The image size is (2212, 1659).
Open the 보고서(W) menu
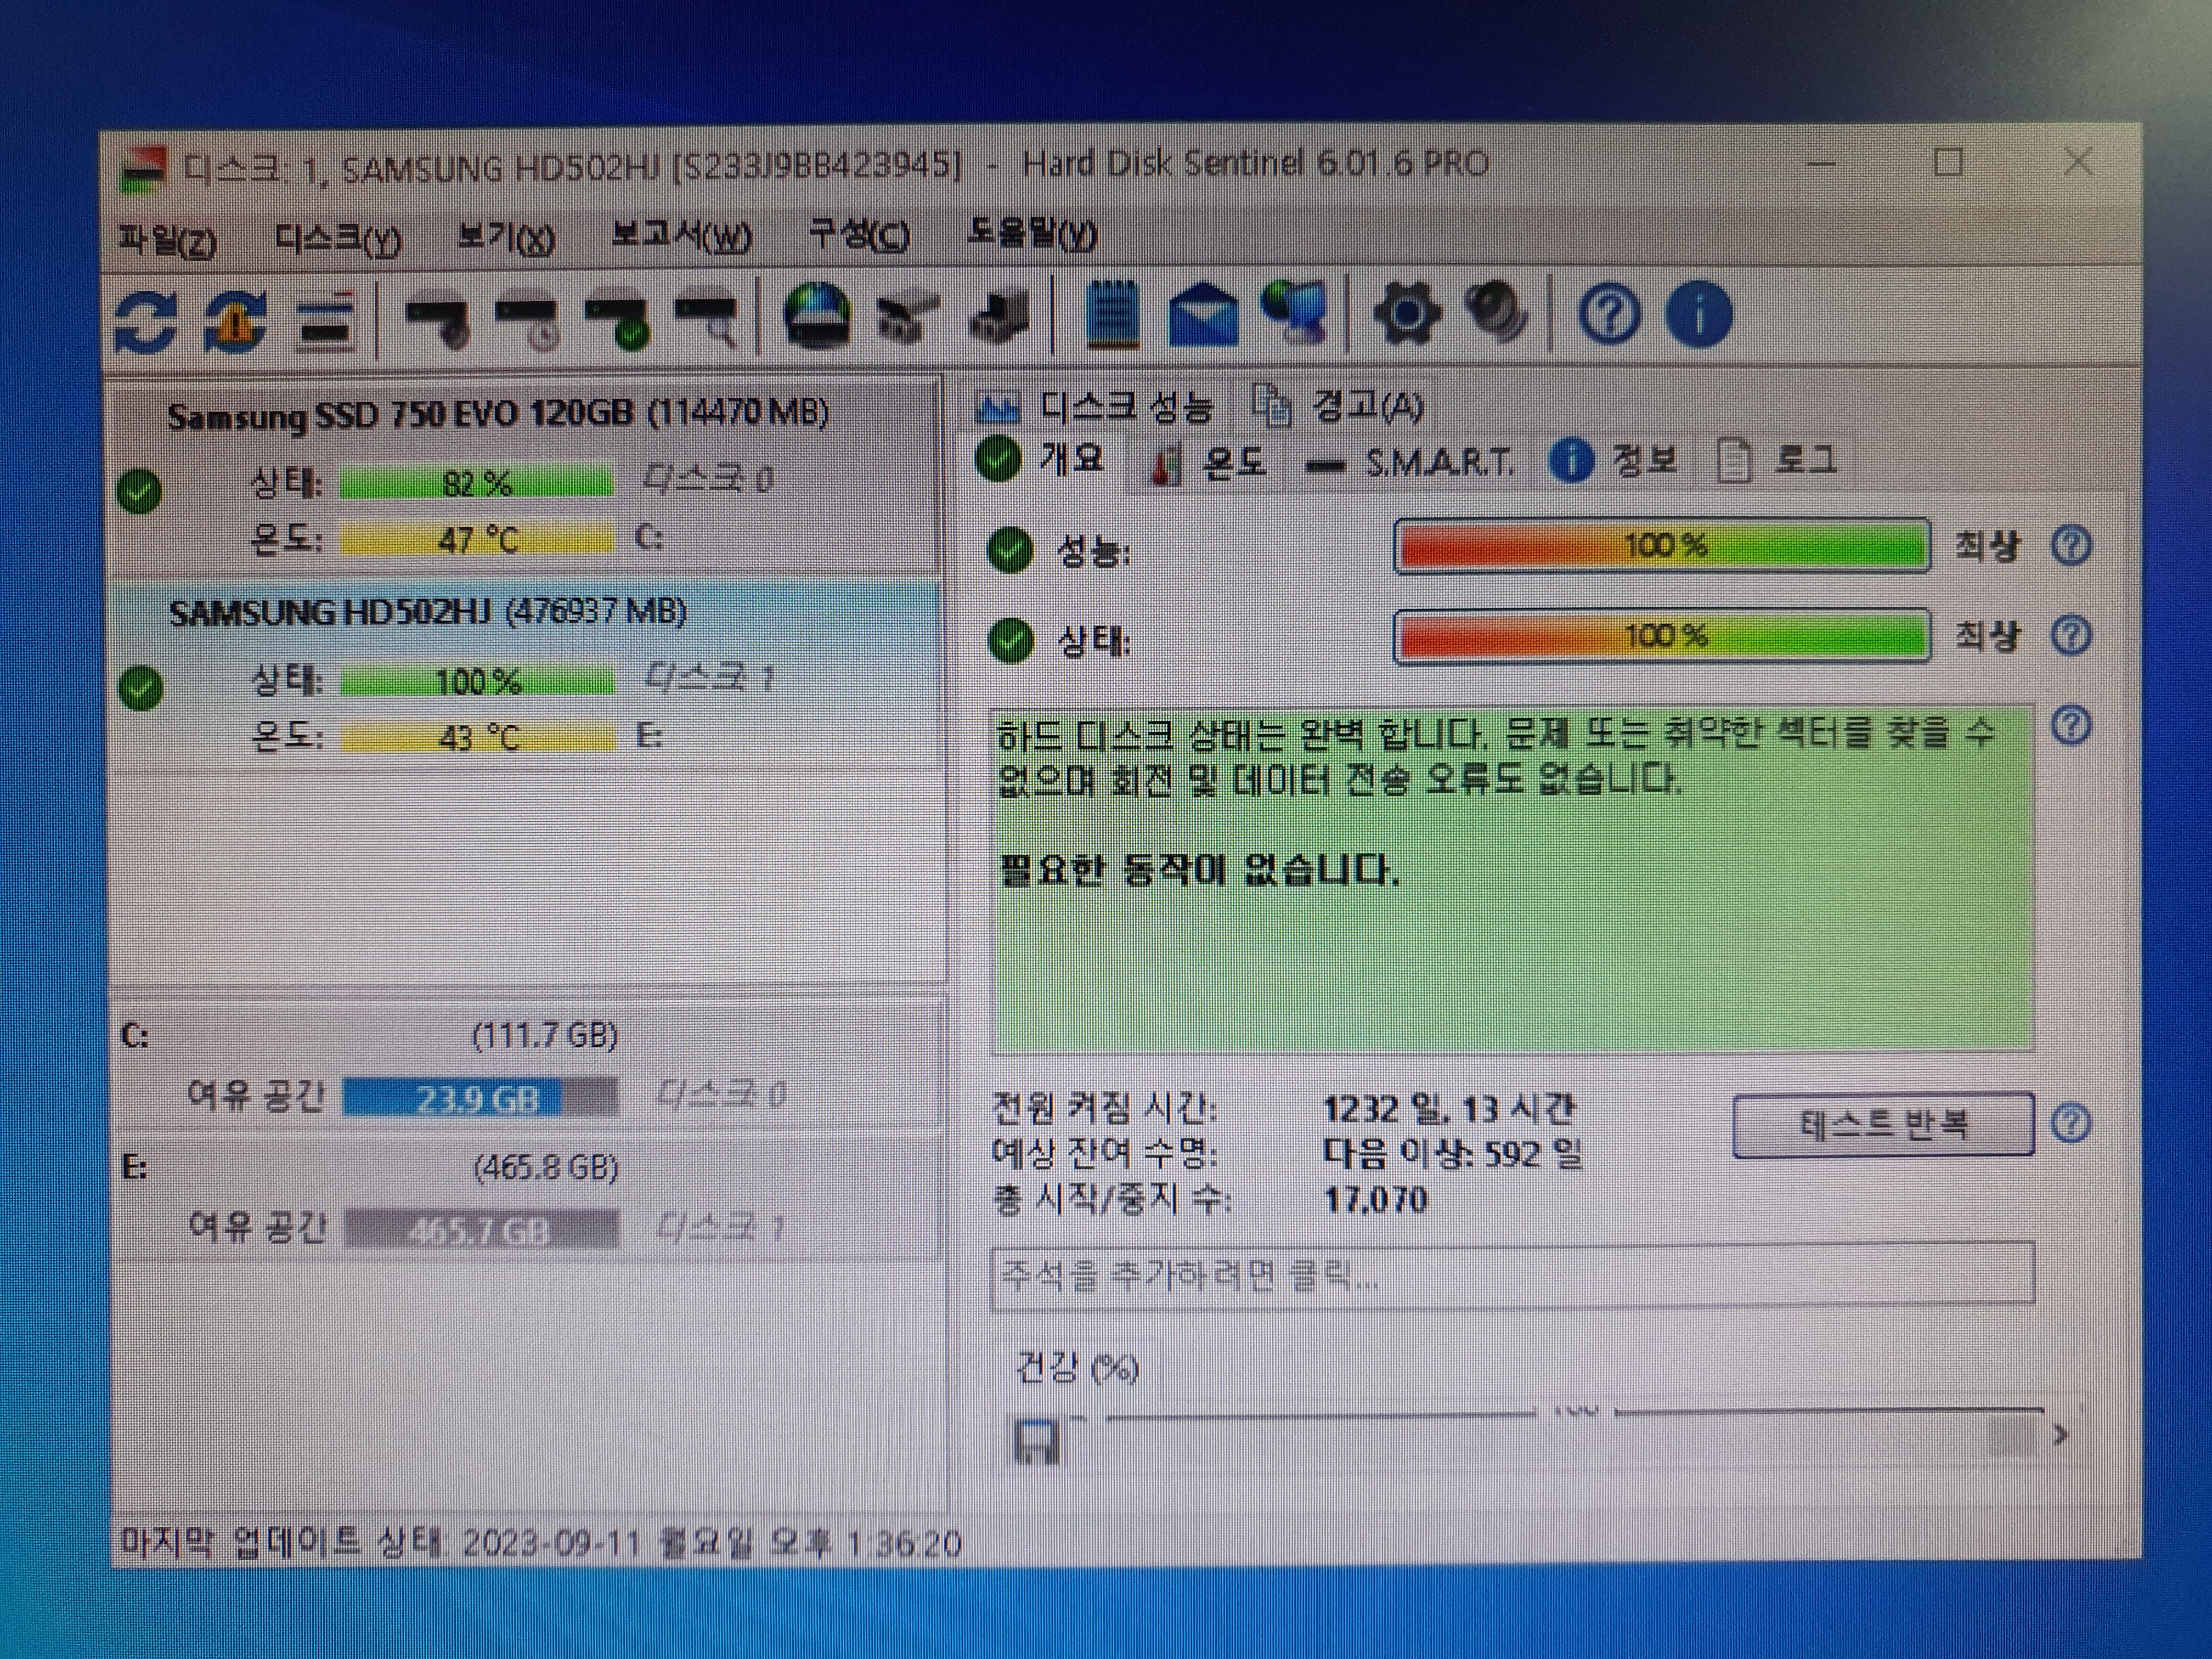click(681, 237)
